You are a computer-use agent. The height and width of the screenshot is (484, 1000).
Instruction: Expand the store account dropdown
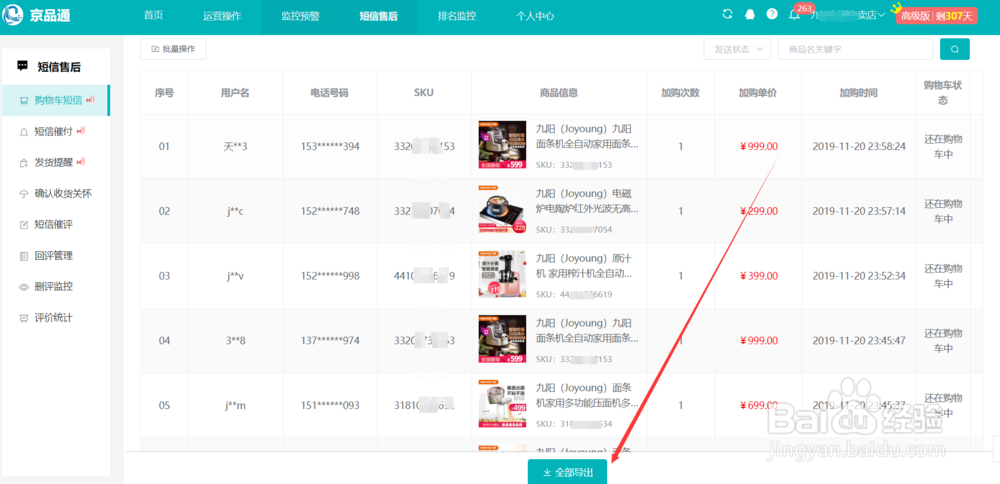click(848, 15)
